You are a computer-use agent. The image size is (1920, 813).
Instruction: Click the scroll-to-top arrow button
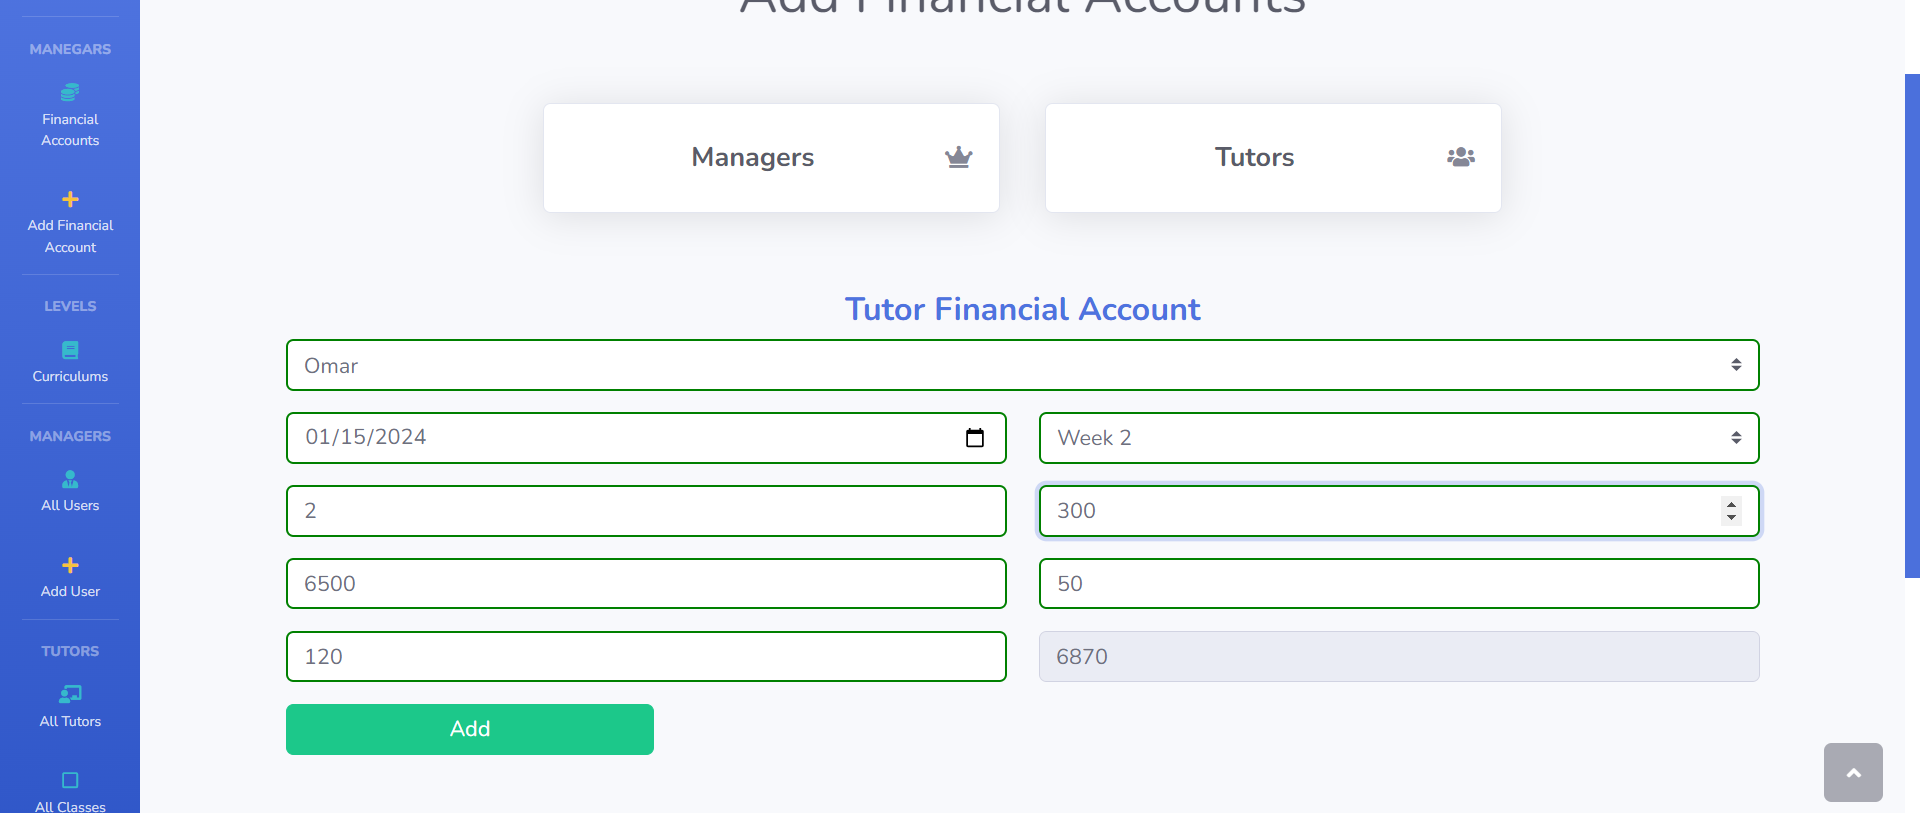click(1853, 772)
